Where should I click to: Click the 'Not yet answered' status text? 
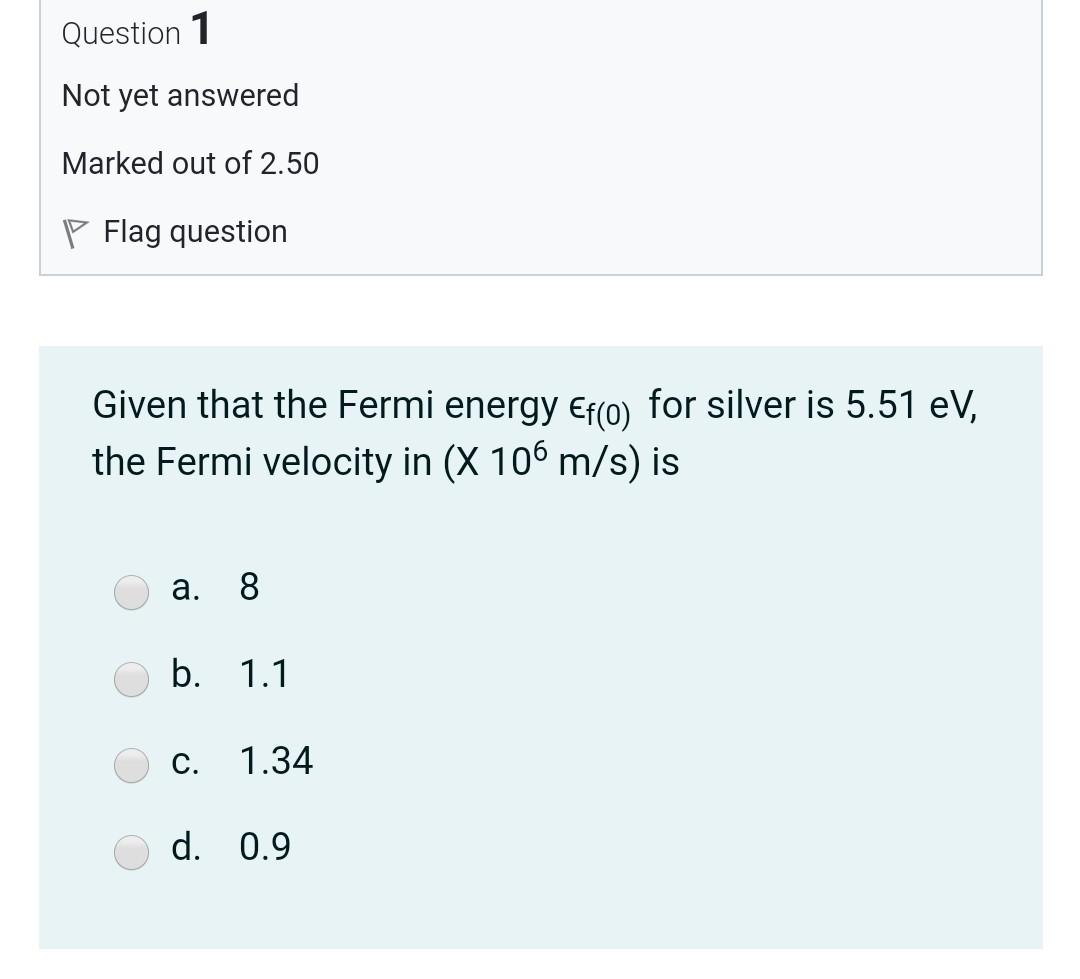[180, 96]
